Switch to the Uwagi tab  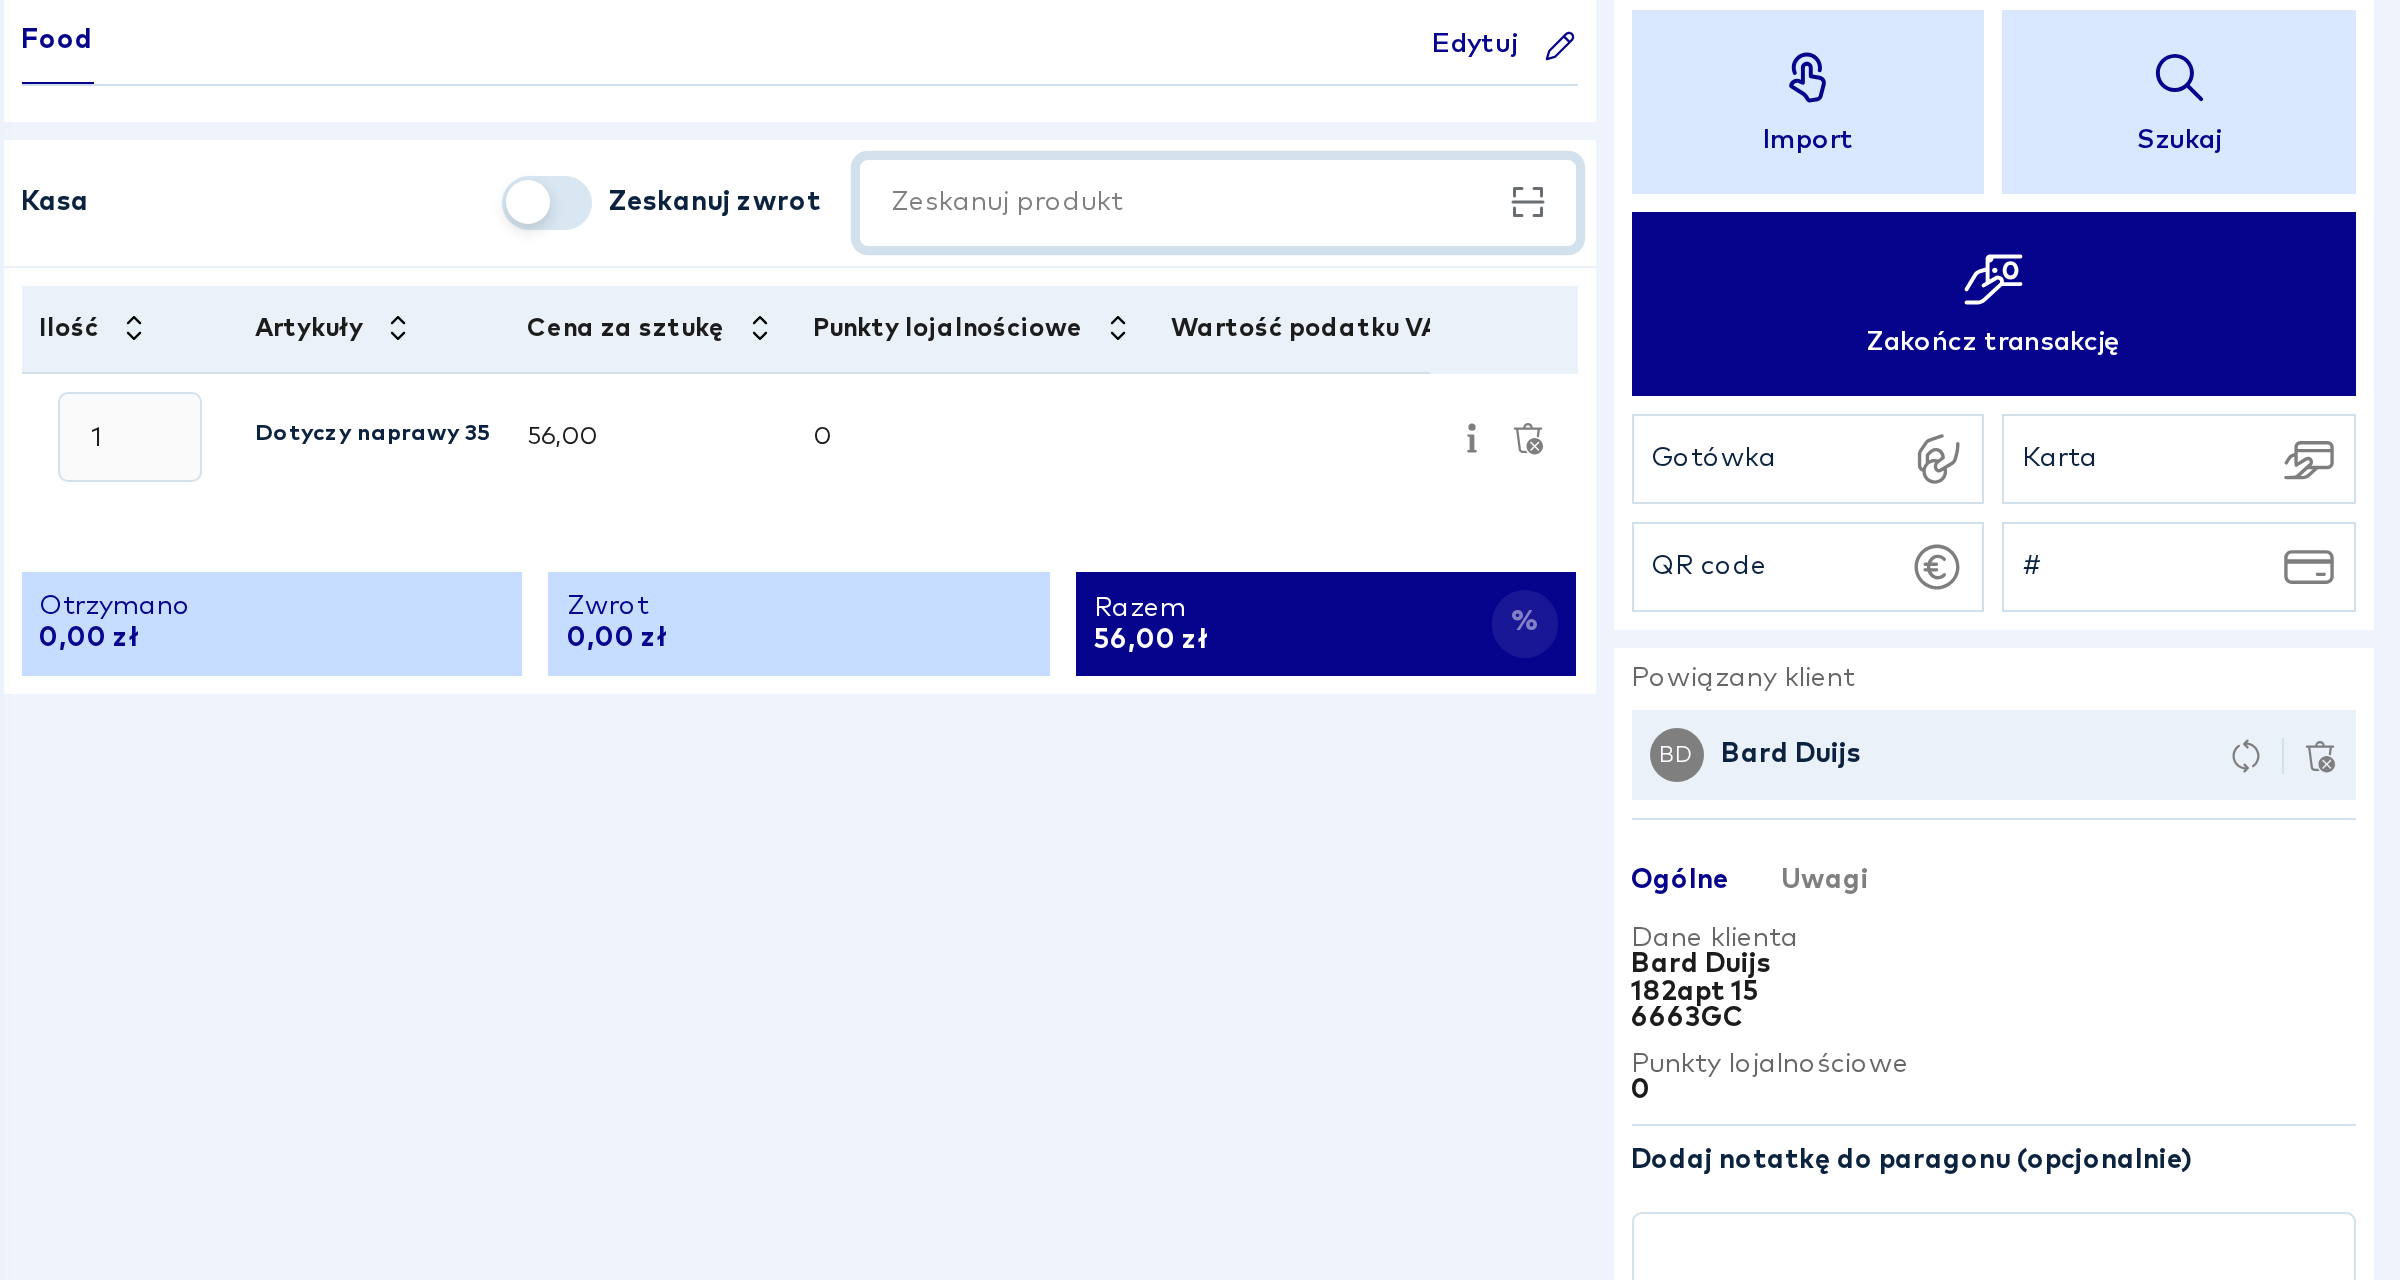1824,880
